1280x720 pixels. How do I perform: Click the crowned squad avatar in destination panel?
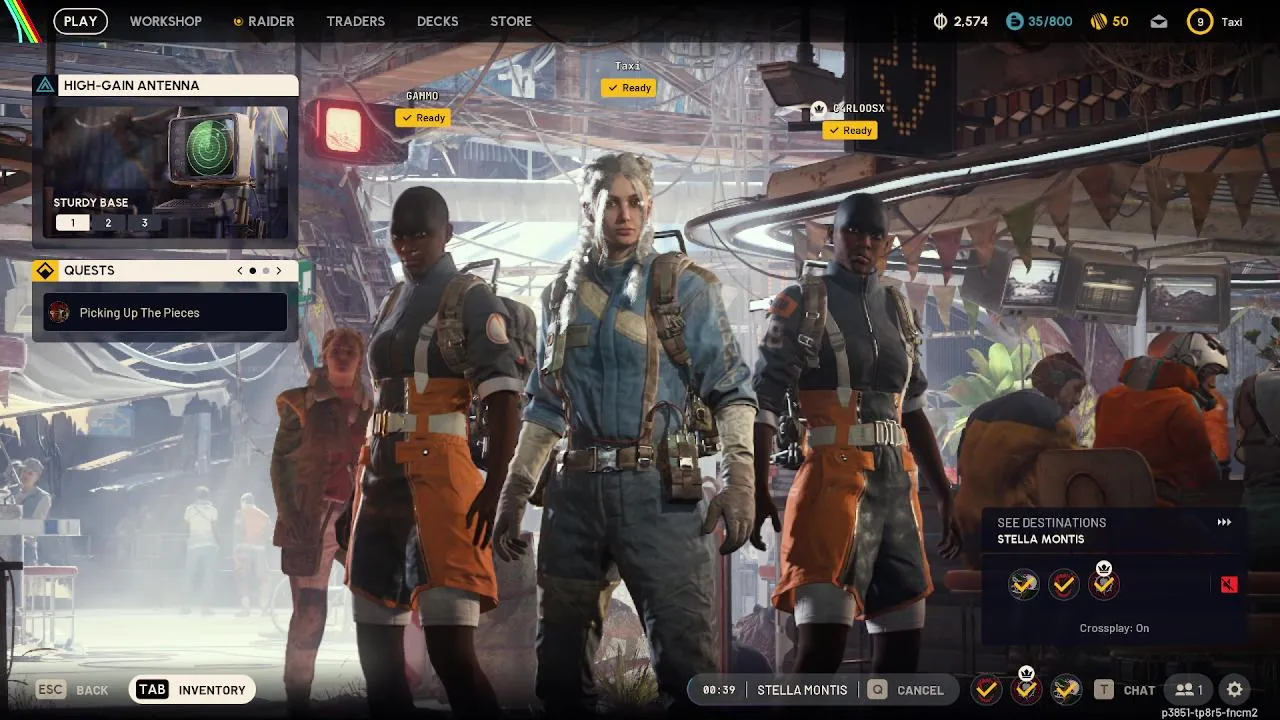[1104, 582]
